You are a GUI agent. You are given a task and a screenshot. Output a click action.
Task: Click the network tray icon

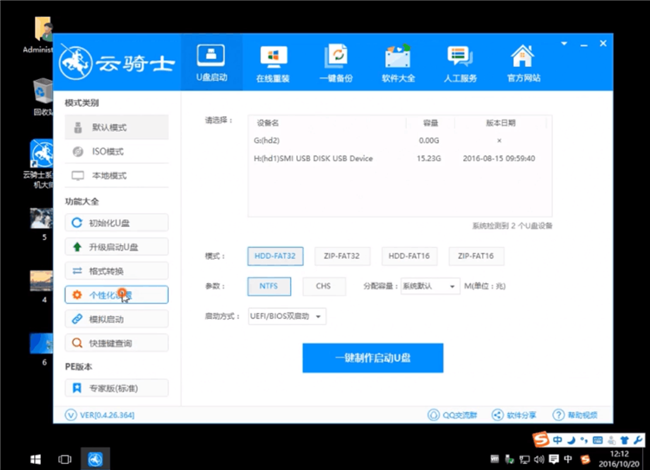tap(524, 459)
